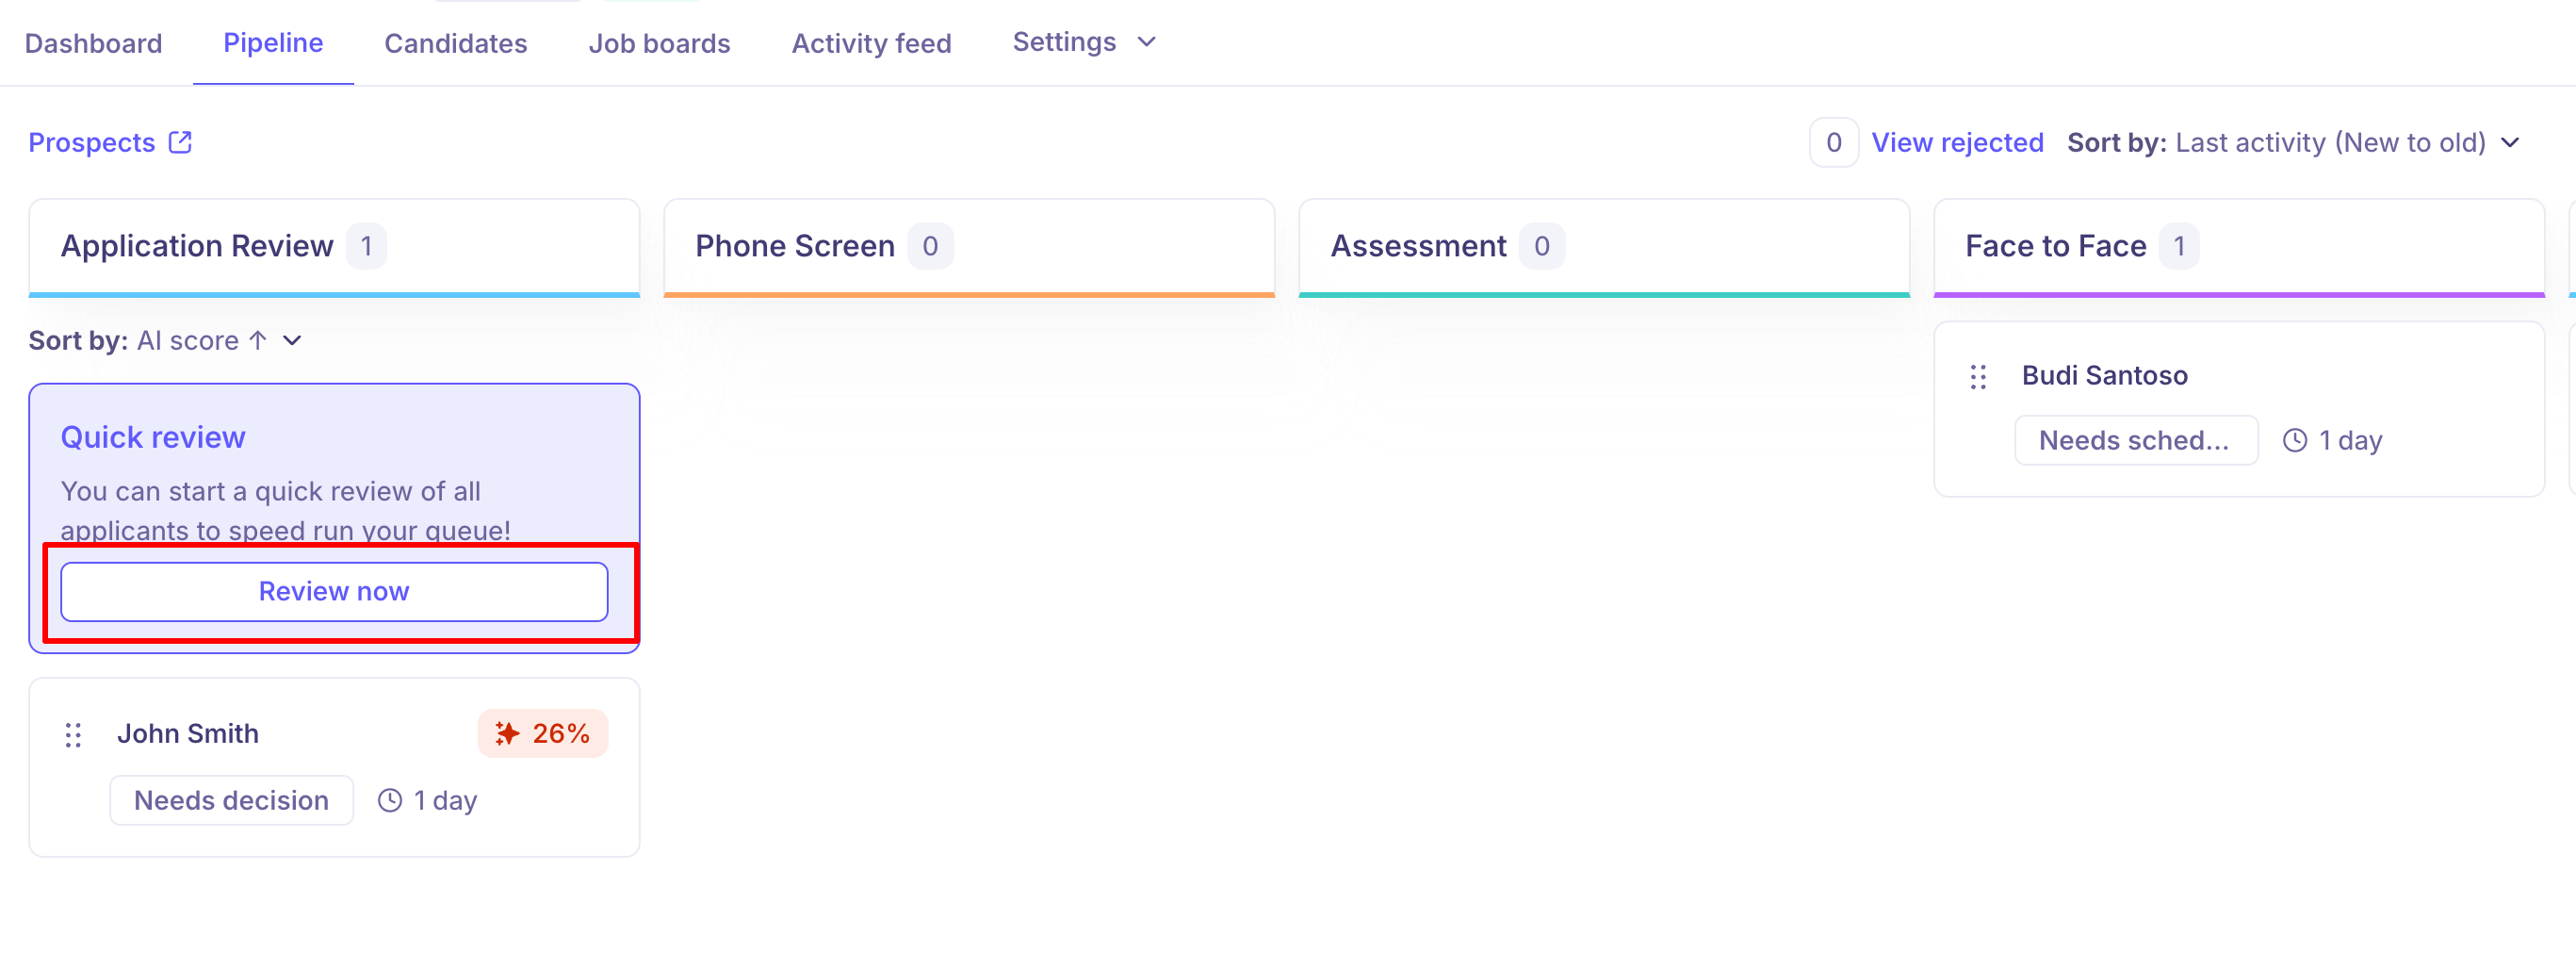Click Budi Santoso's drag handle icon
The image size is (2576, 969).
tap(1977, 377)
